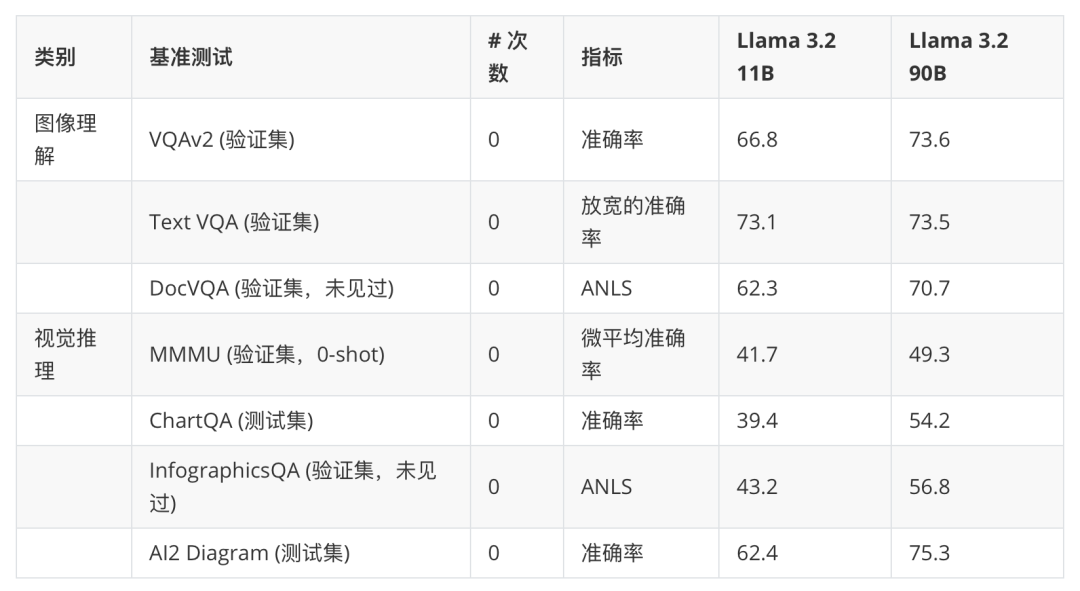Select the 49.3 score cell
This screenshot has width=1080, height=591.
pyautogui.click(x=929, y=354)
